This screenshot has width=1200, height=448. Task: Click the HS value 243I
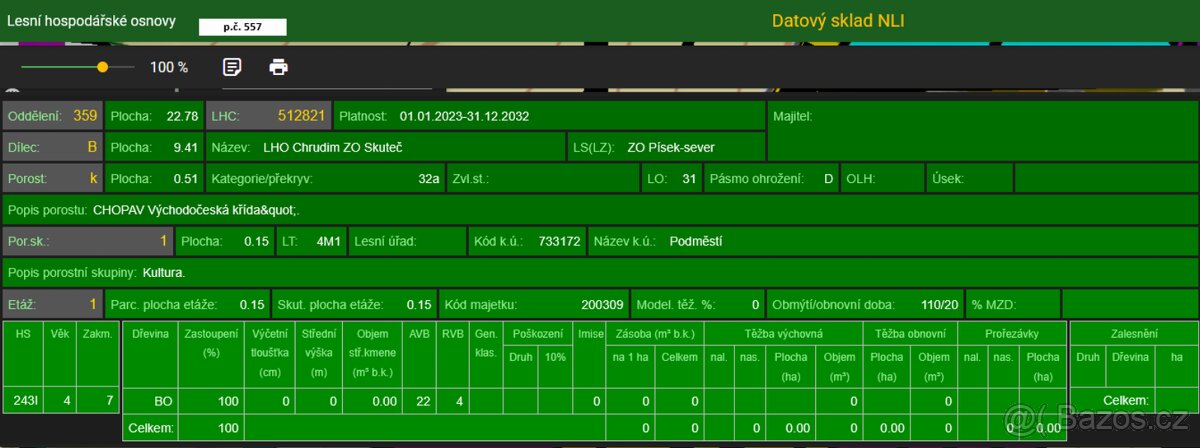click(x=23, y=401)
